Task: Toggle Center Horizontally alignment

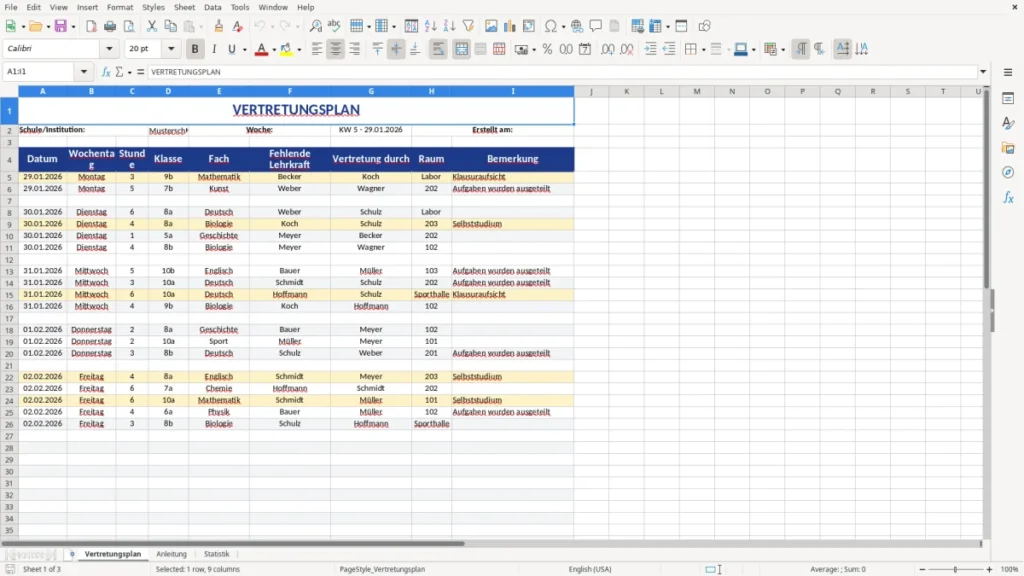Action: click(x=336, y=49)
